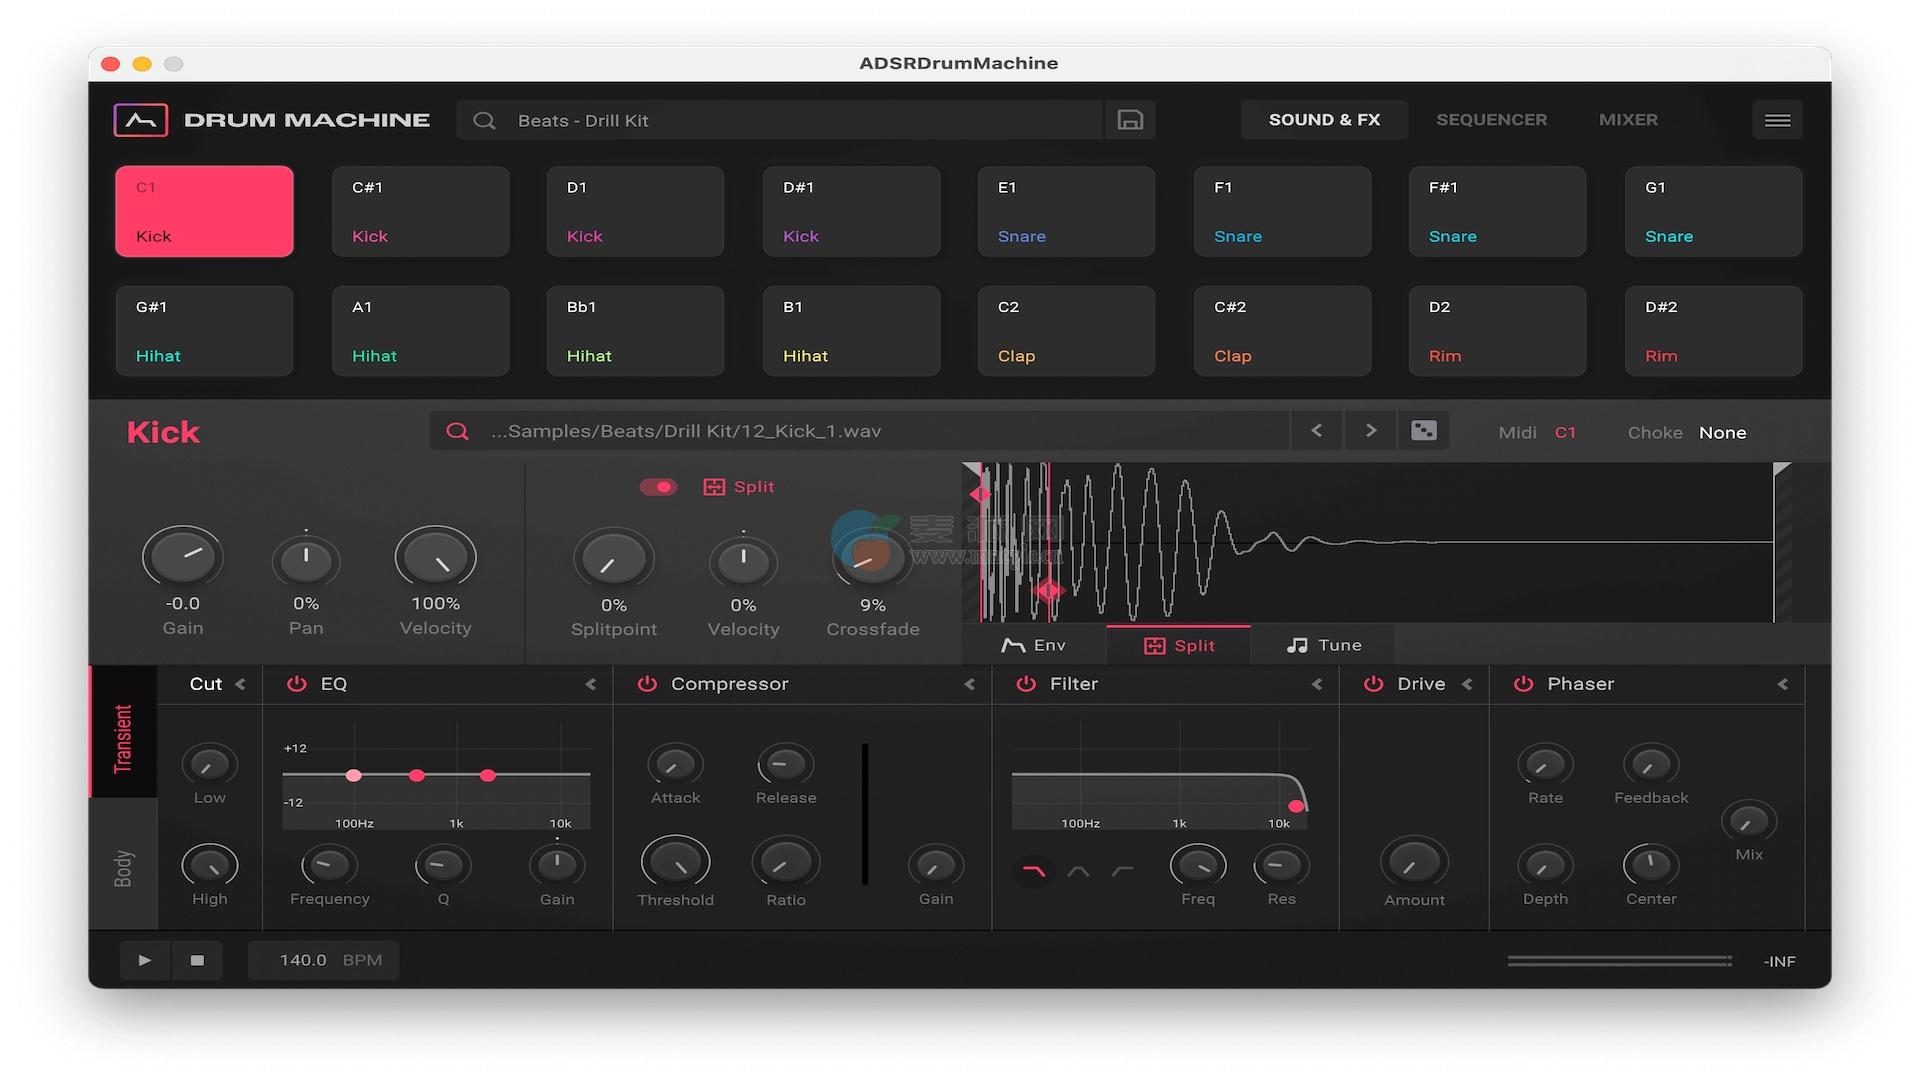Screen dimensions: 1920x1080
Task: Click the sample search magnifier icon
Action: (457, 431)
